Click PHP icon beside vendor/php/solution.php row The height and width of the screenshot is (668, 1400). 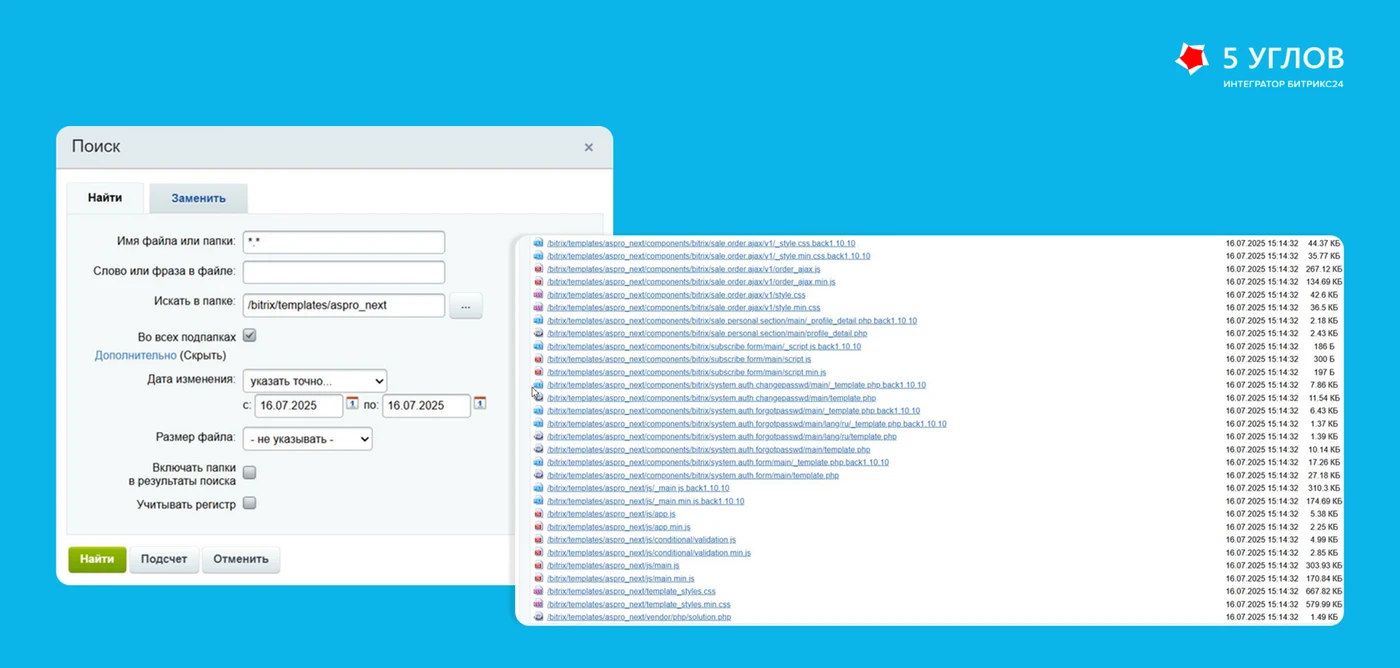click(538, 617)
